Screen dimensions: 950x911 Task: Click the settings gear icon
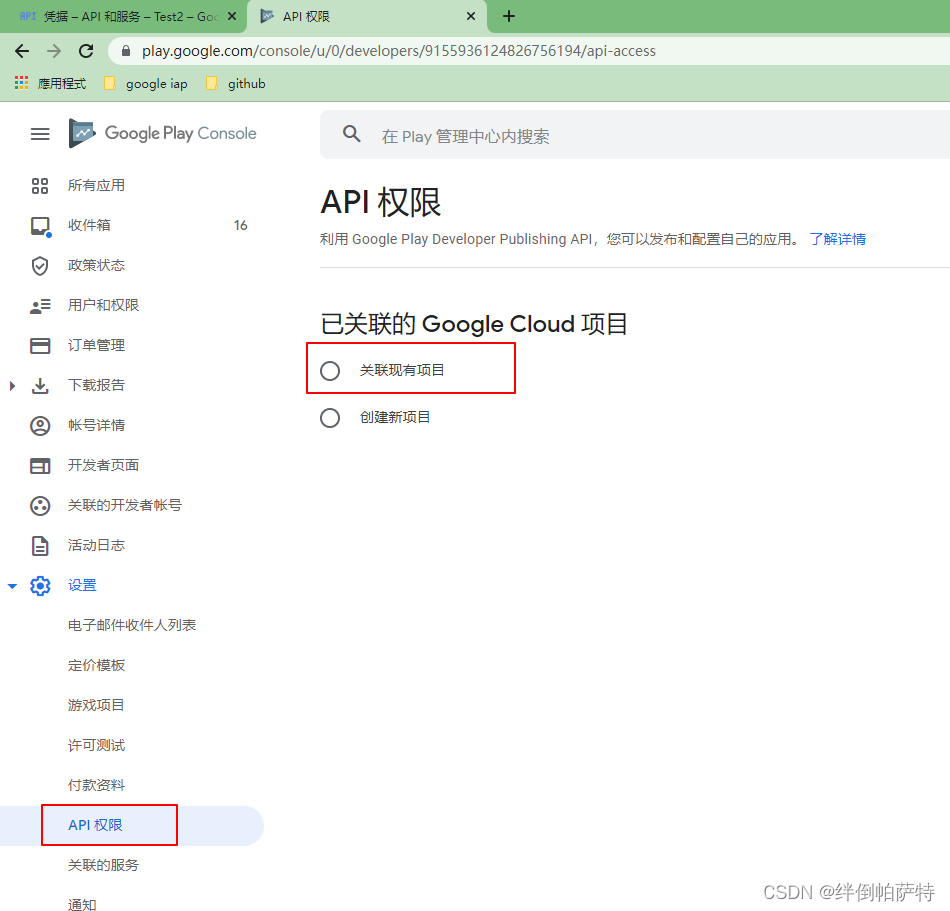tap(40, 586)
